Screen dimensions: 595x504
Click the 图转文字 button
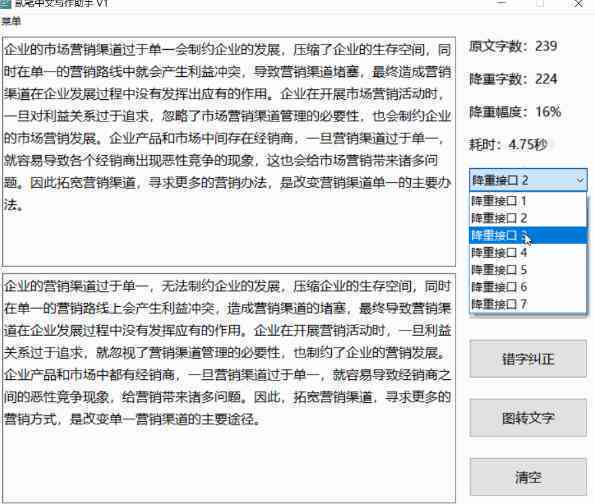(528, 417)
